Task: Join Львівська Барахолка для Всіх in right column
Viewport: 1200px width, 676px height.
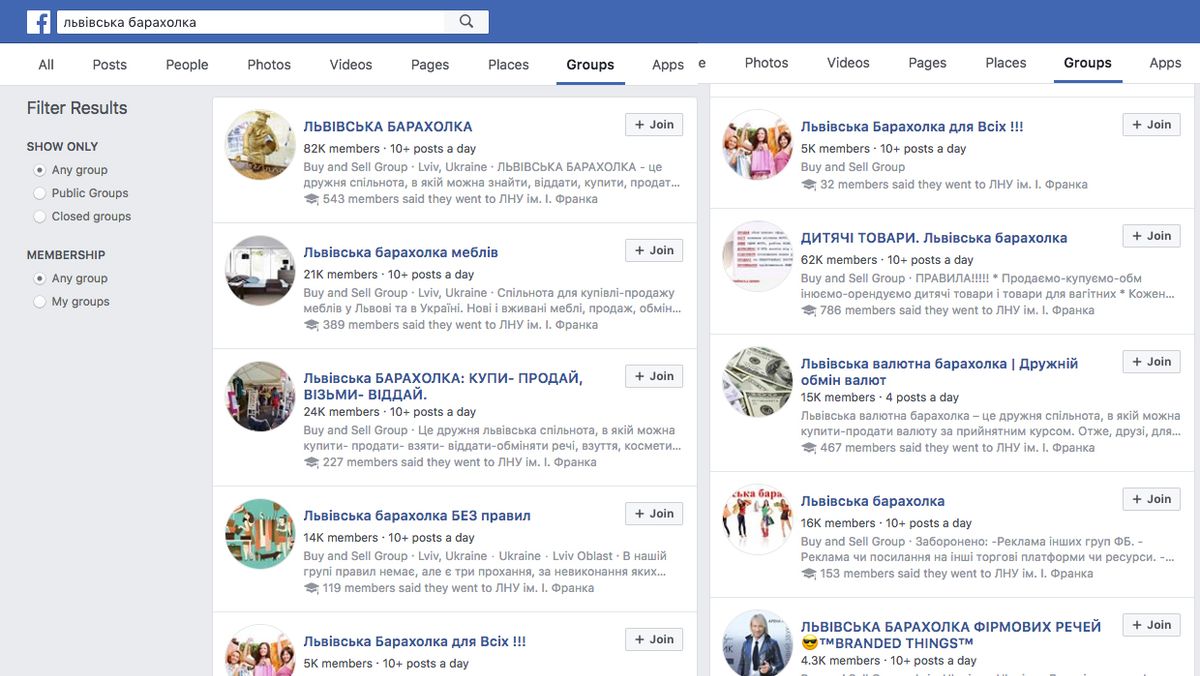Action: pyautogui.click(x=1152, y=125)
